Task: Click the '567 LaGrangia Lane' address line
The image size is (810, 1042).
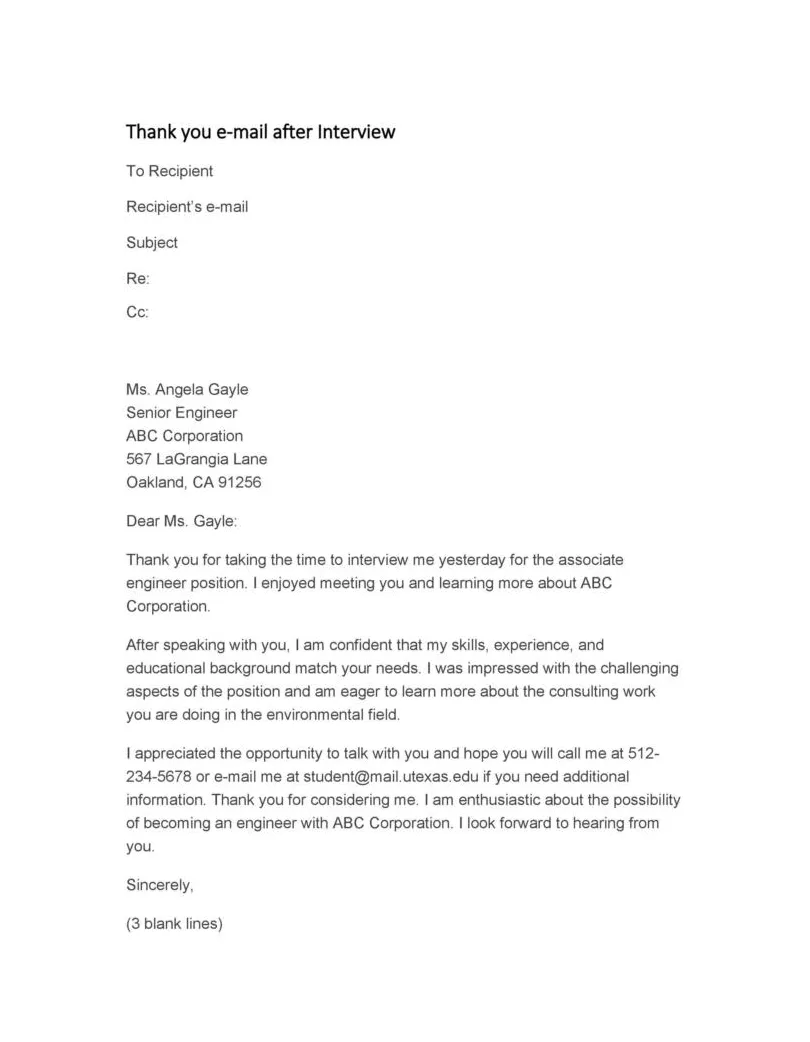Action: tap(196, 459)
